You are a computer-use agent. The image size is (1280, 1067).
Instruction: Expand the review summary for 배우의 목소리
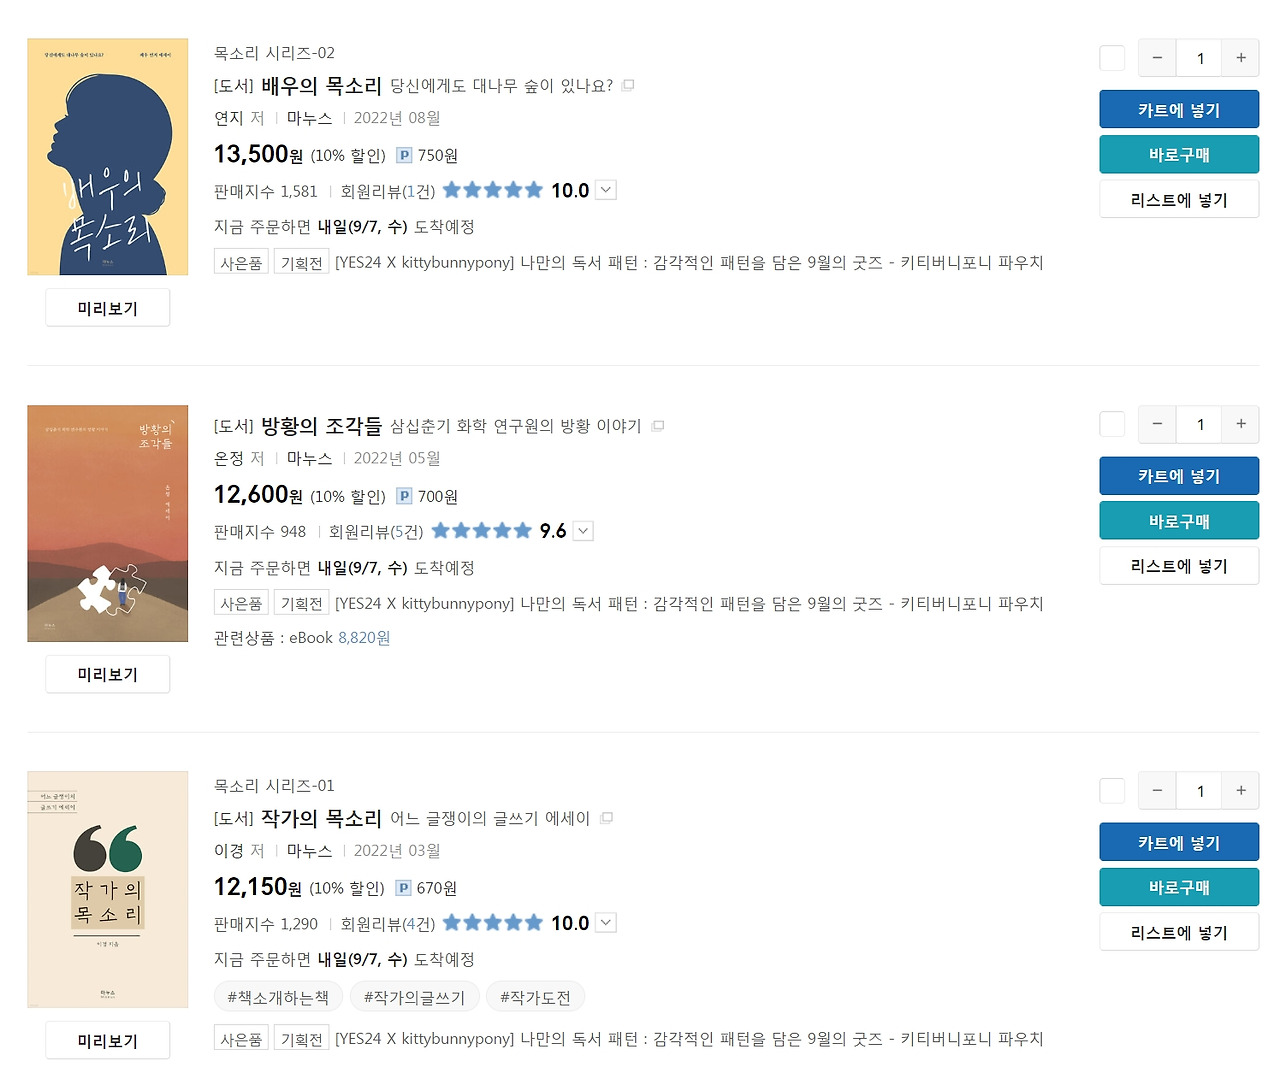tap(606, 190)
